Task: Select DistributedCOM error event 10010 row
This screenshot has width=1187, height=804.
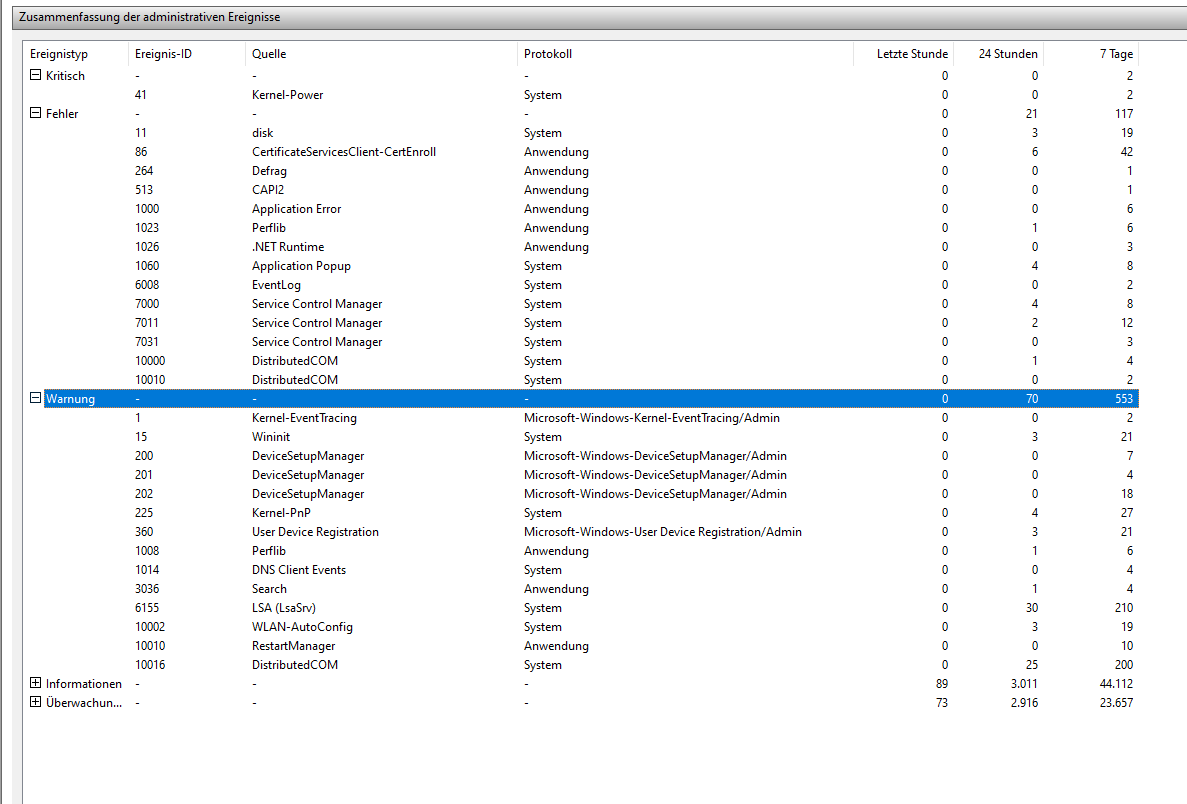Action: pos(581,379)
